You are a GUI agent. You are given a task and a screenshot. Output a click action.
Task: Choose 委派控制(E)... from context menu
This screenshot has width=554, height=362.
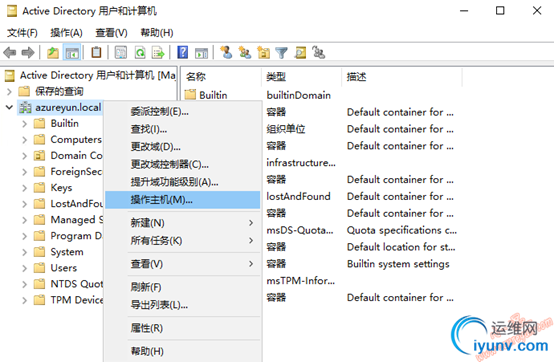point(183,112)
